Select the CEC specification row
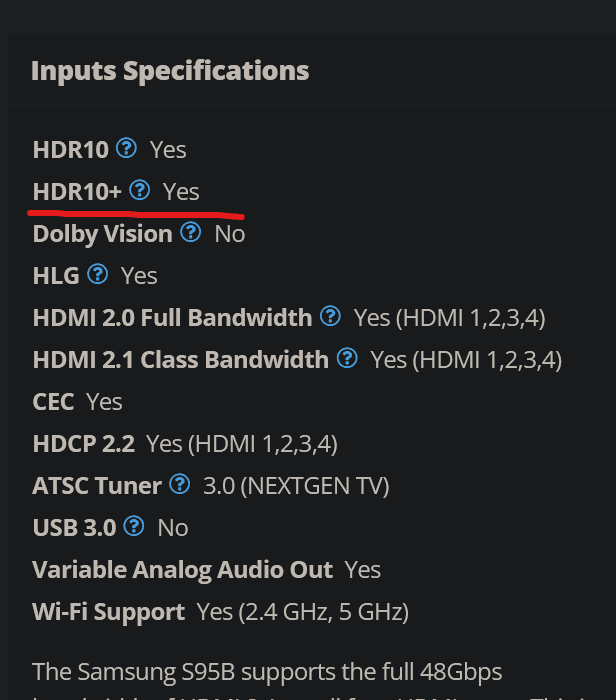This screenshot has width=616, height=700. tap(77, 402)
